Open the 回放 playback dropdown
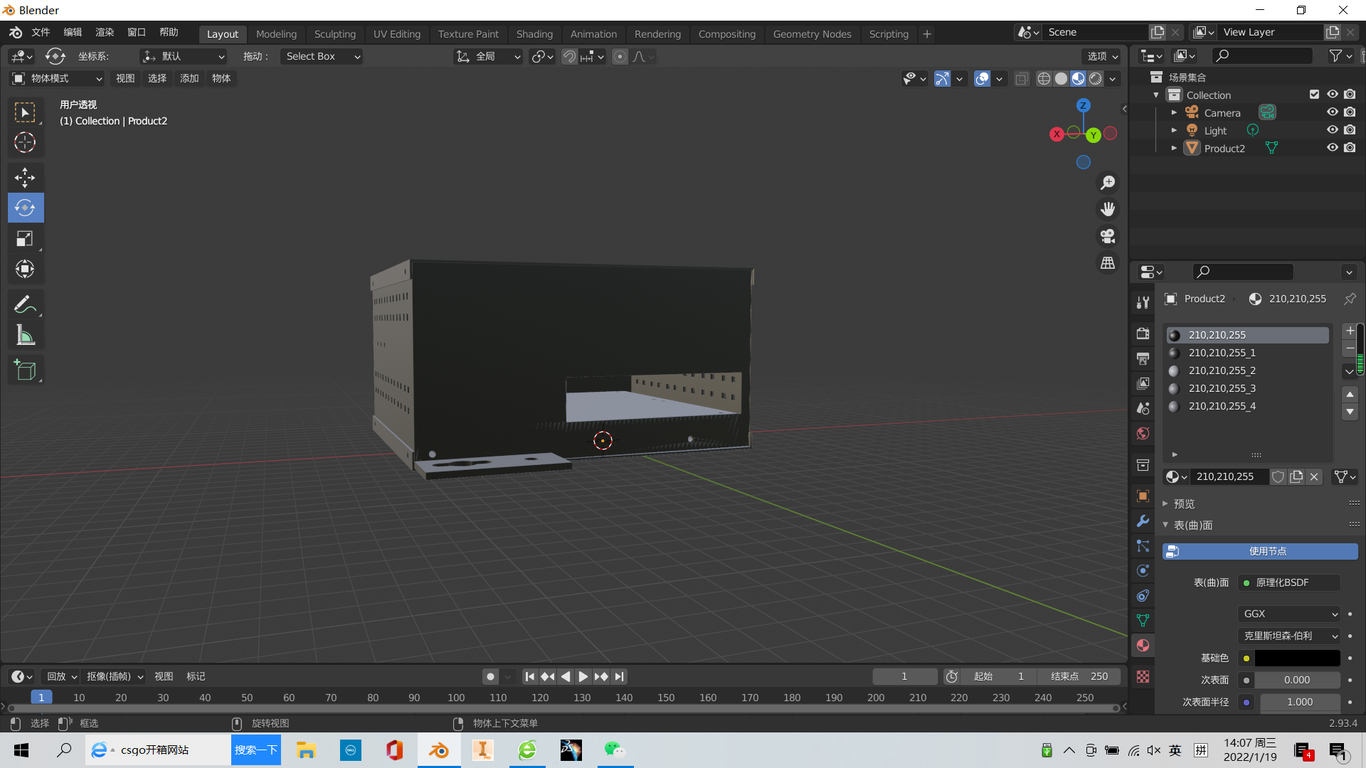The image size is (1366, 768). [x=61, y=677]
